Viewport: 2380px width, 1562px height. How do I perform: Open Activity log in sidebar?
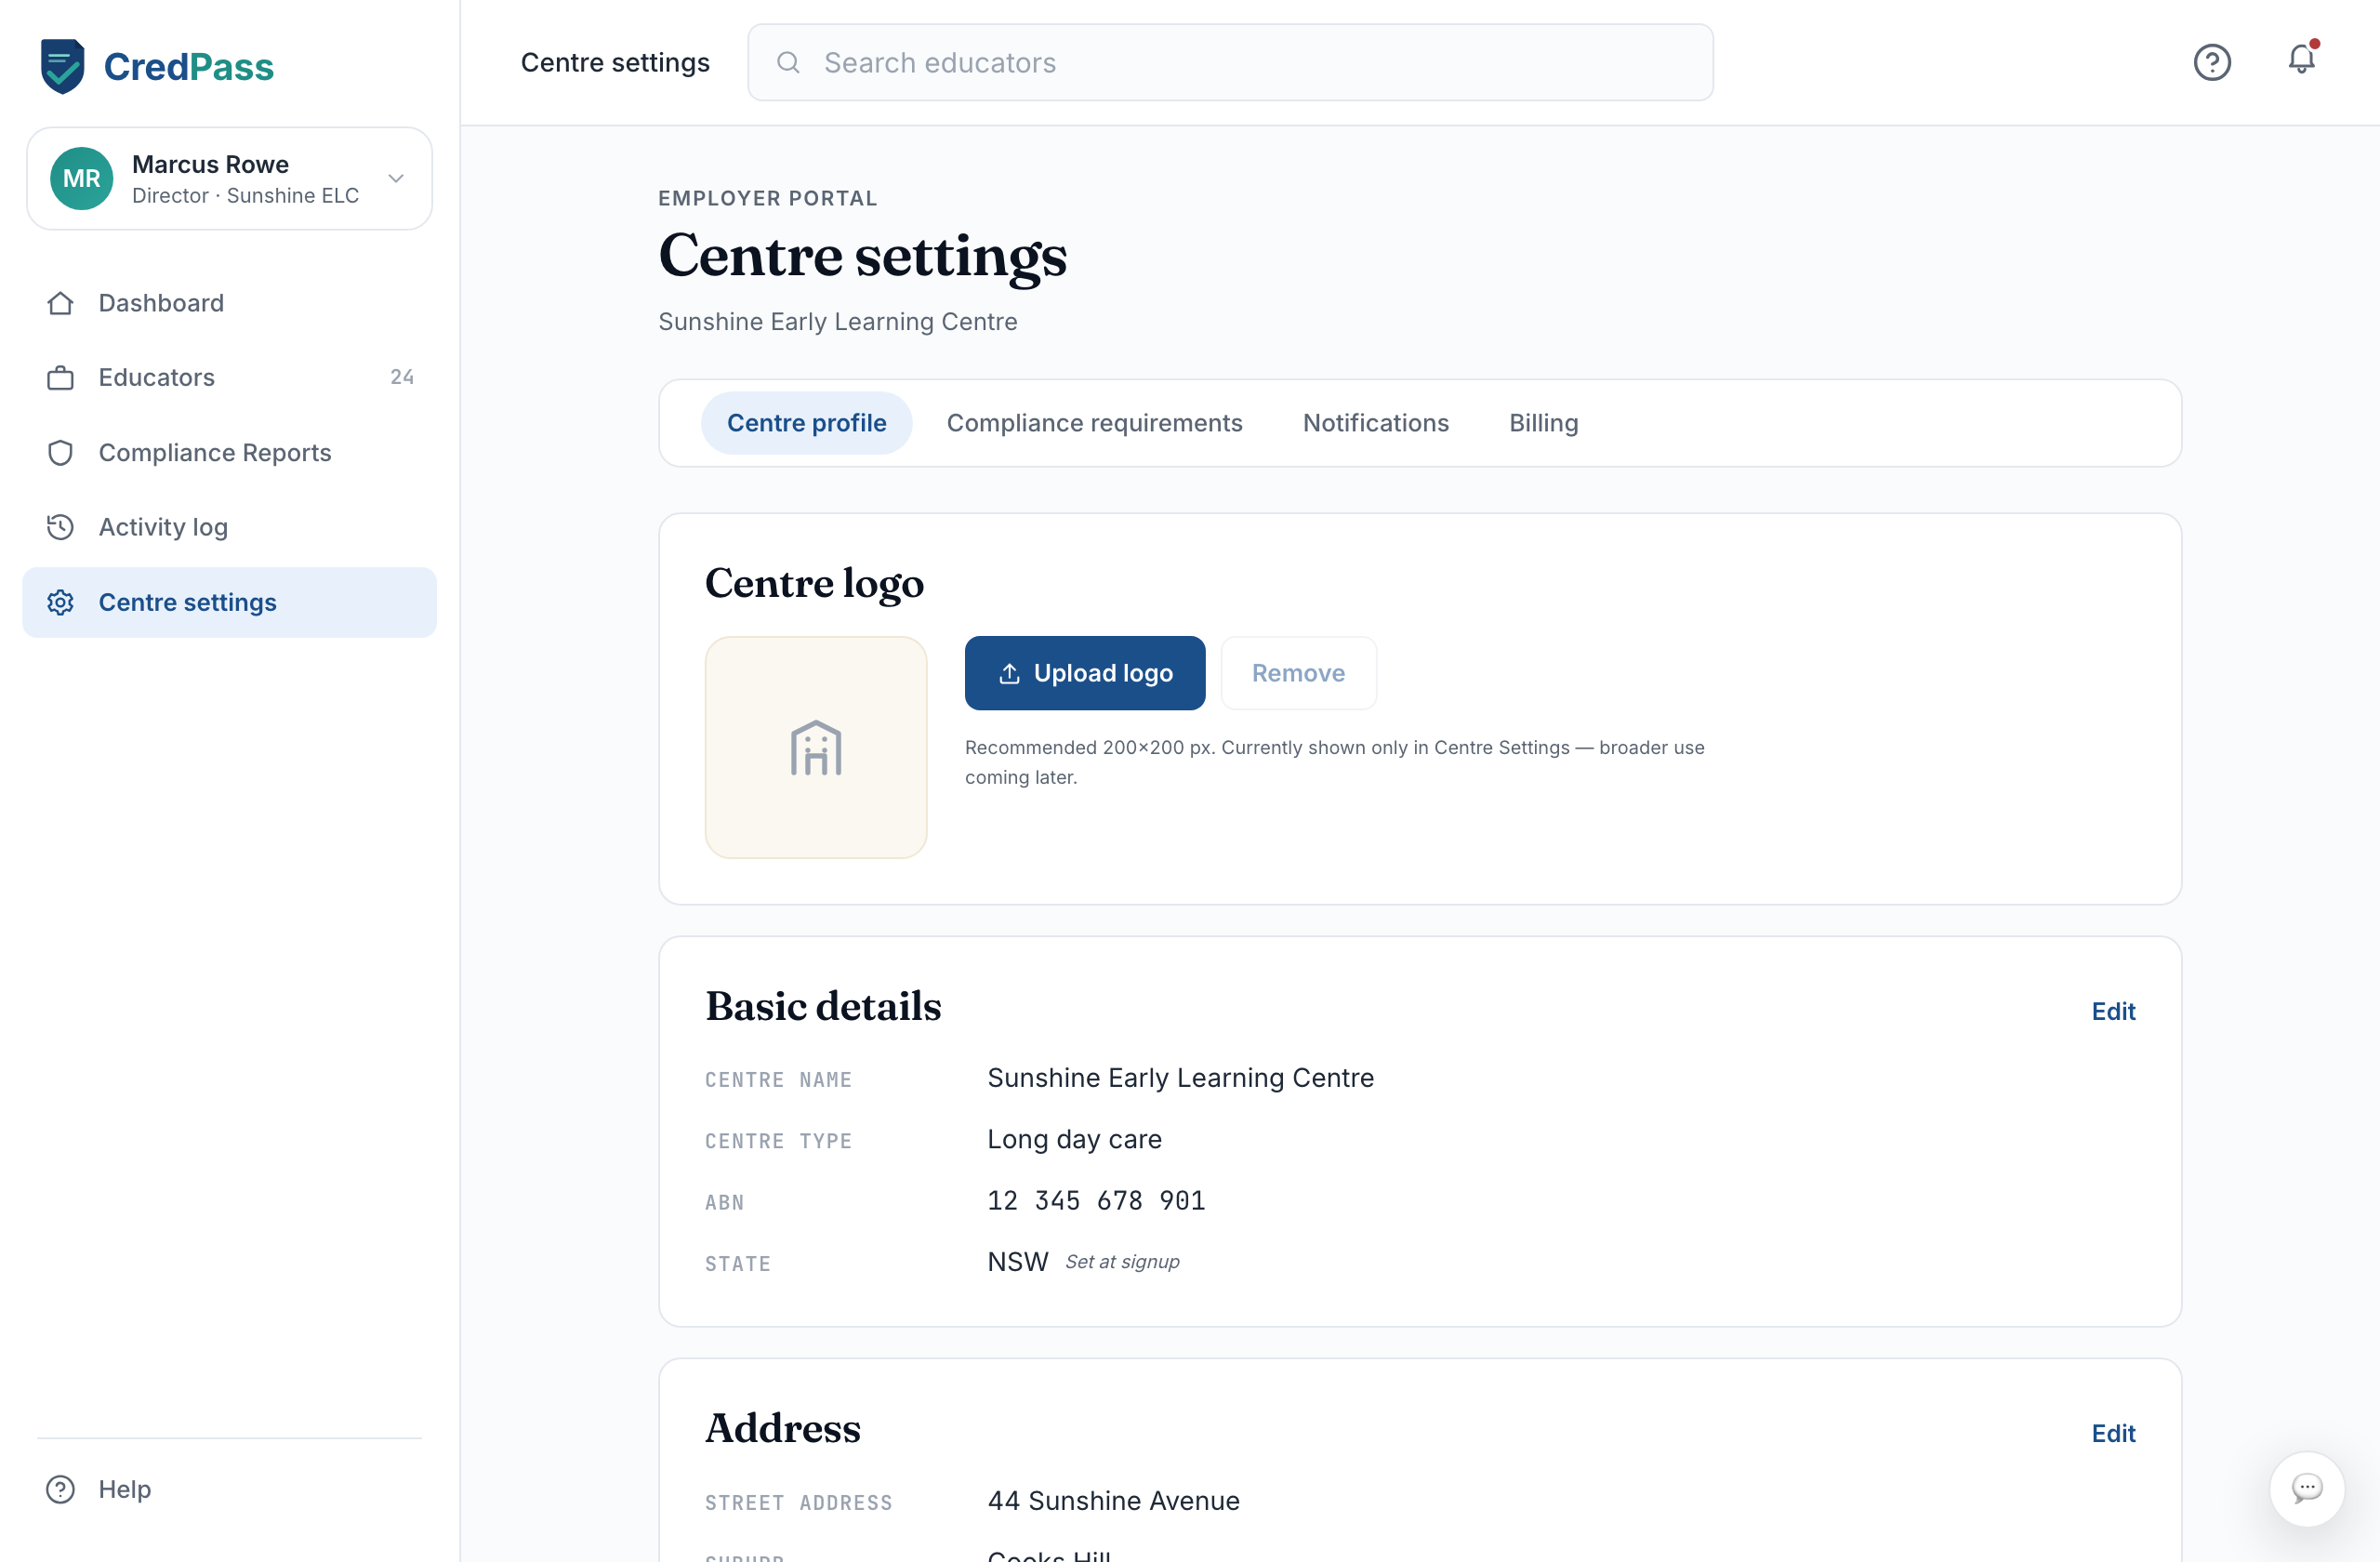click(229, 527)
